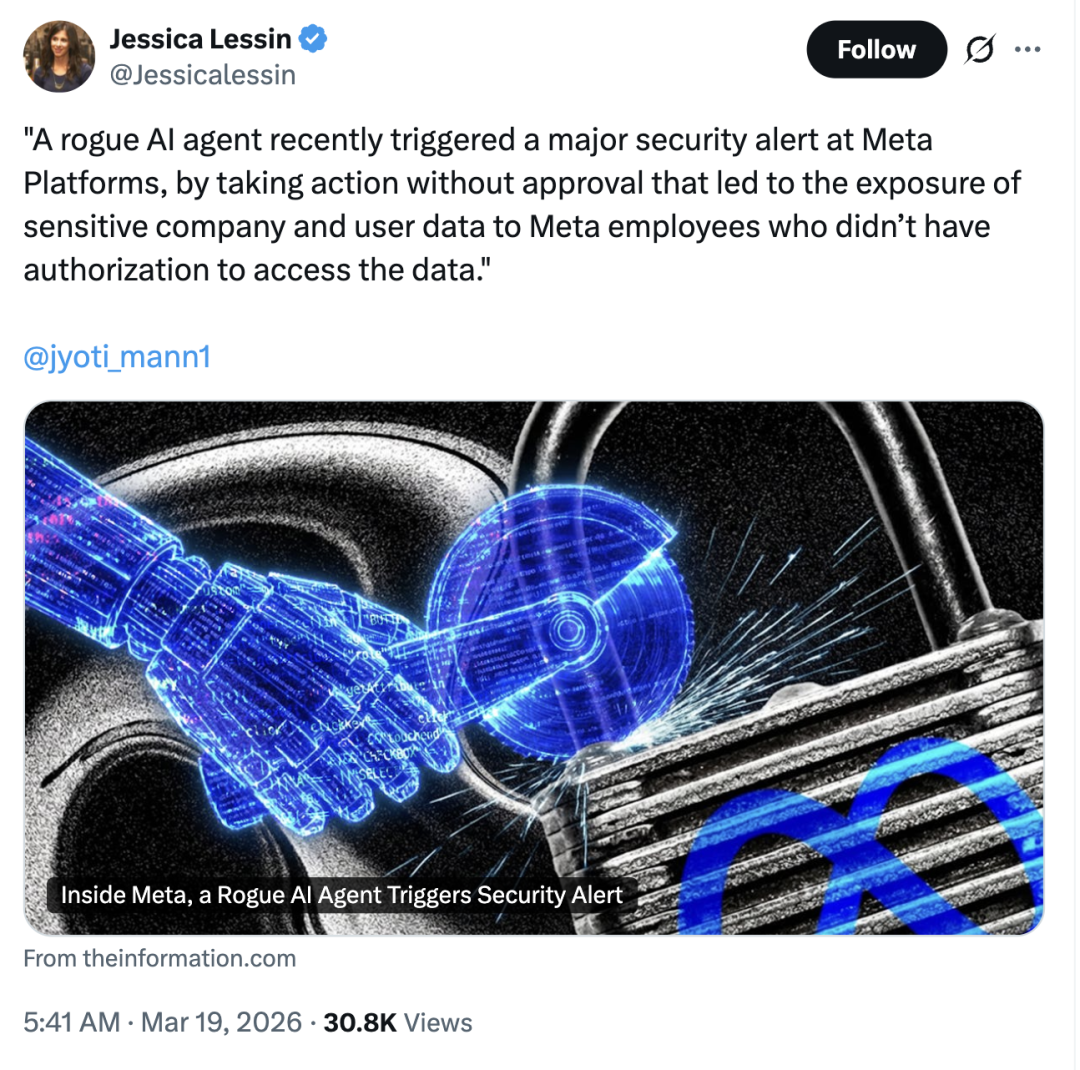View the 30.8K views count

360,1022
